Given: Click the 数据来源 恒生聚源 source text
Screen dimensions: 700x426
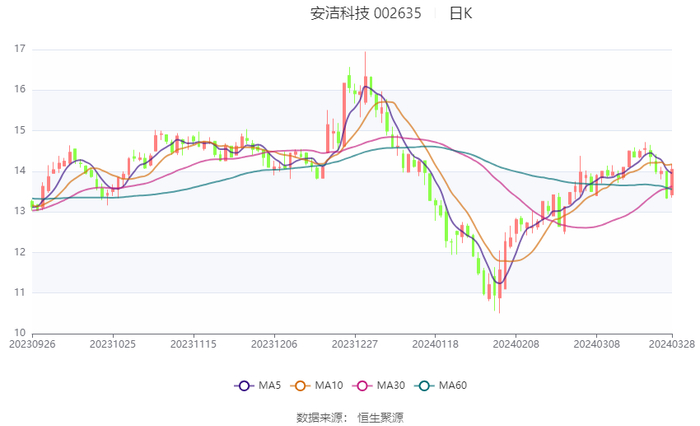Looking at the screenshot, I should [x=350, y=416].
